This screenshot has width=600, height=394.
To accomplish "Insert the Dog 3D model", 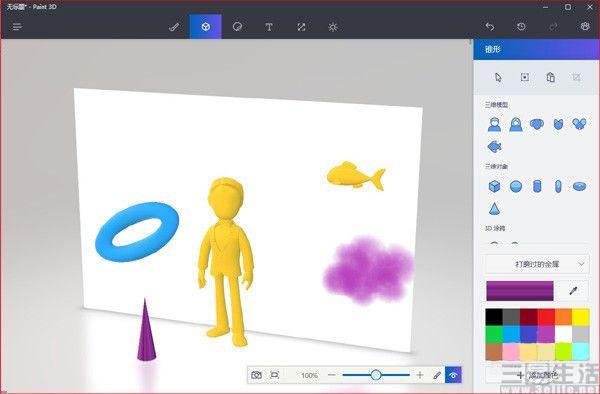I will coord(537,124).
